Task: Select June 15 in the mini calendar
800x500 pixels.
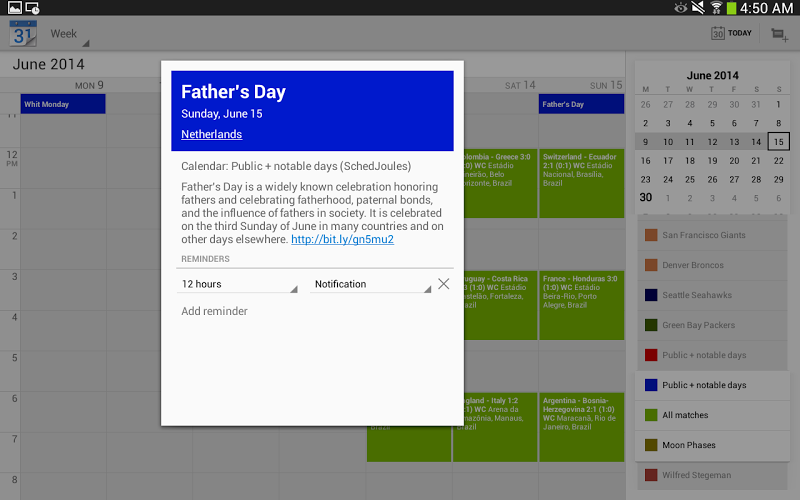Action: coord(779,142)
